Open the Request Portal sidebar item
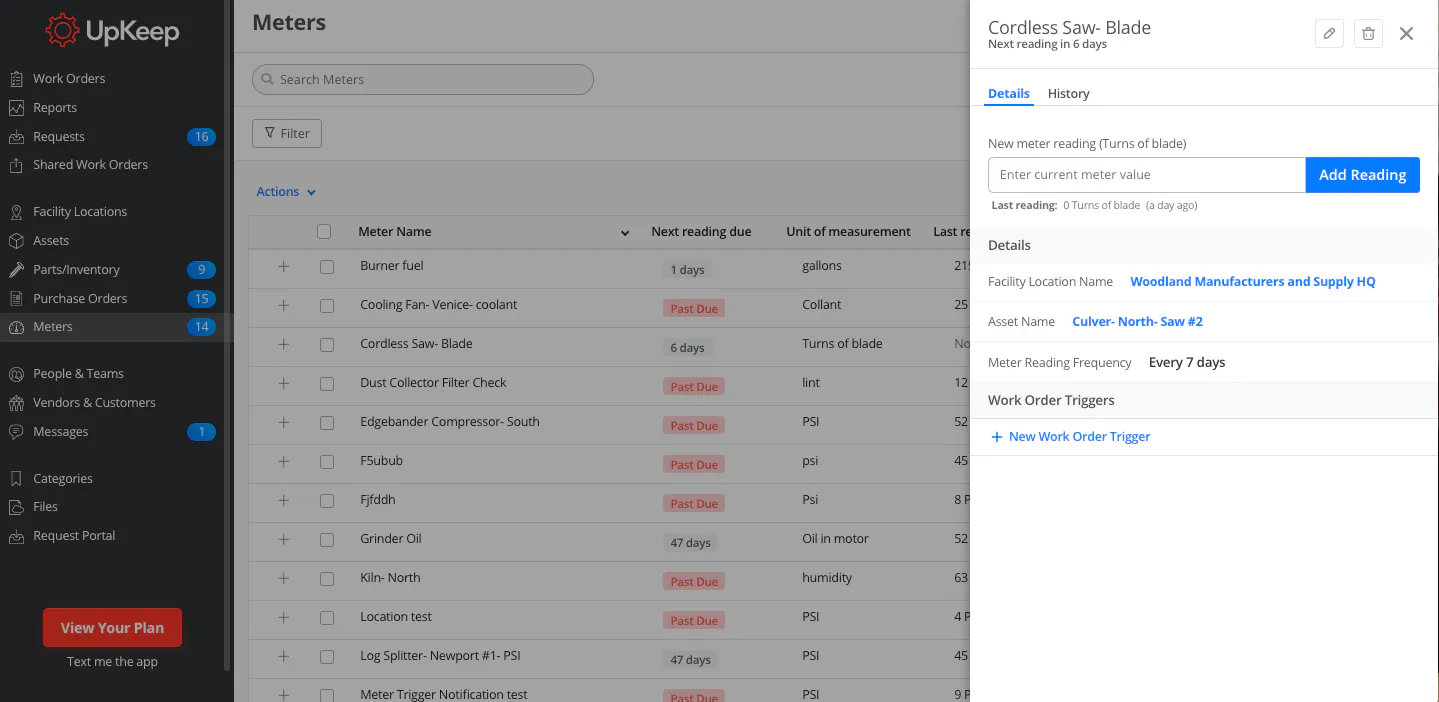 click(74, 535)
